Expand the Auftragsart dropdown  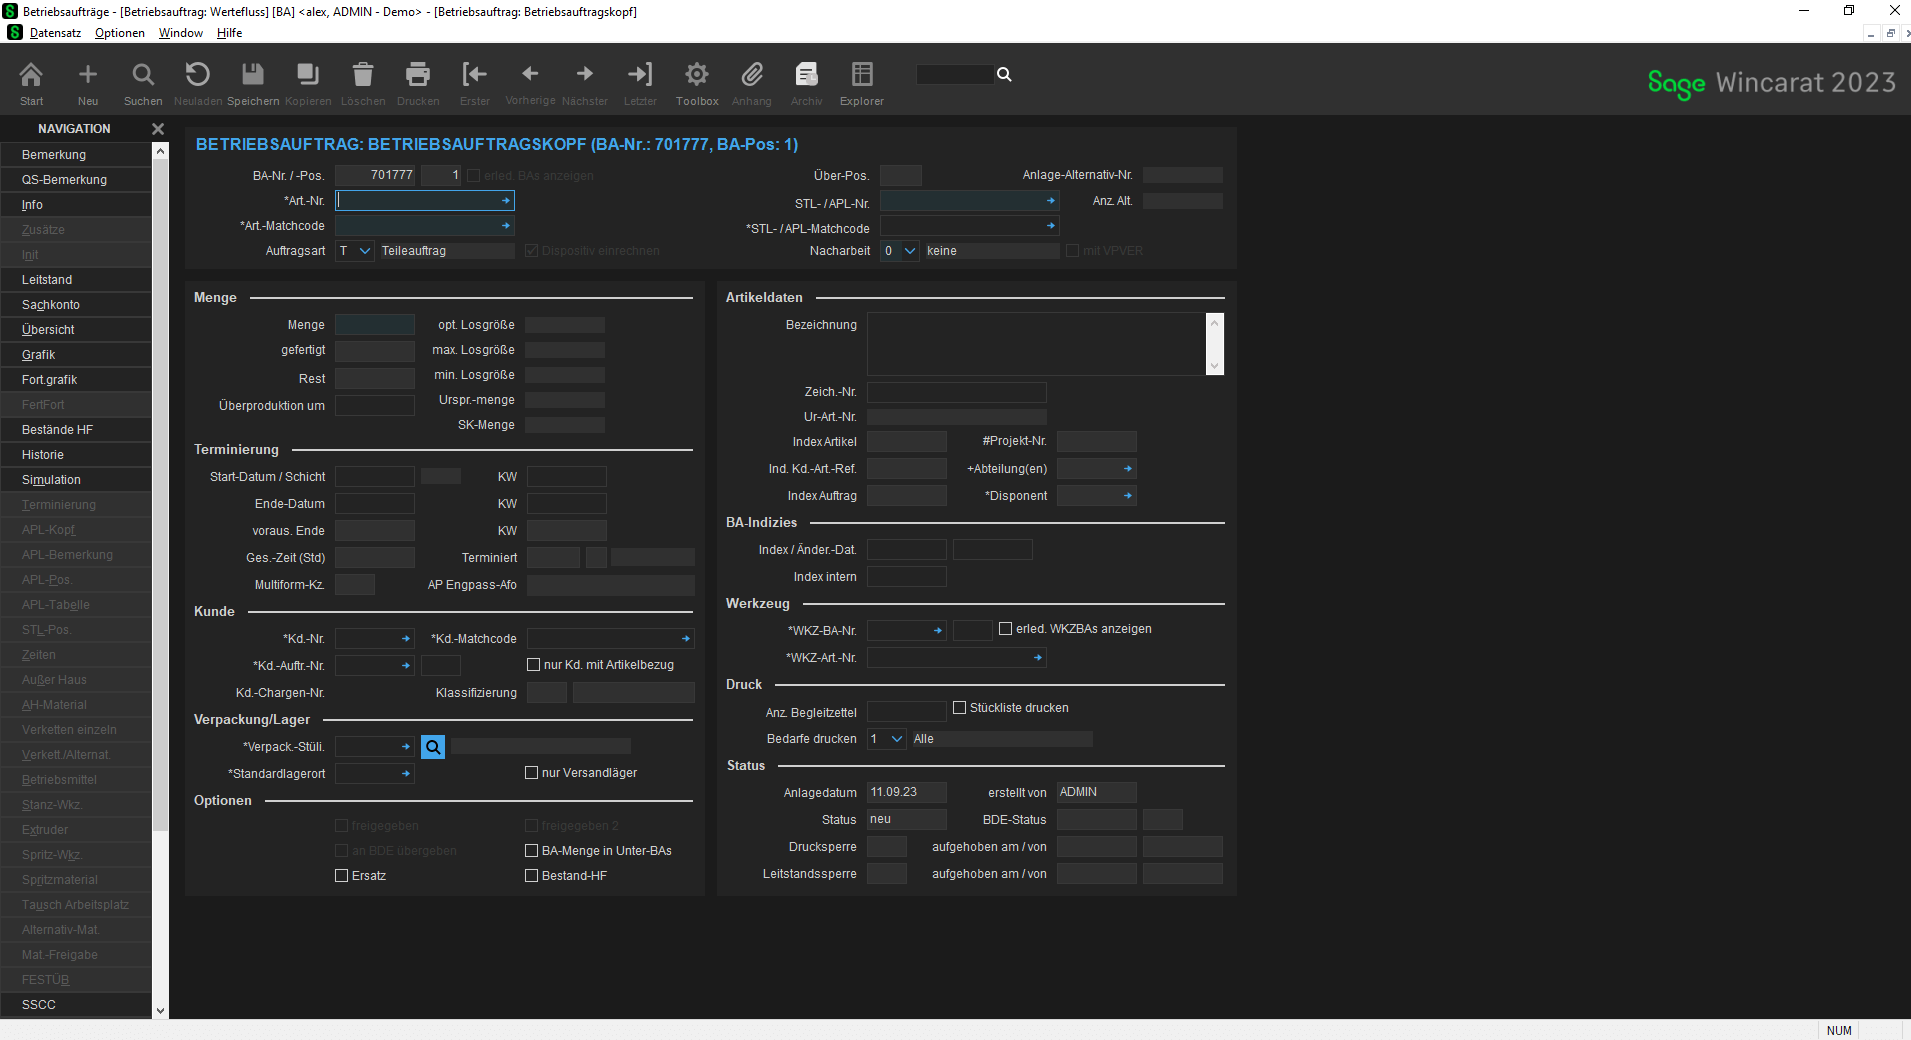click(x=365, y=251)
